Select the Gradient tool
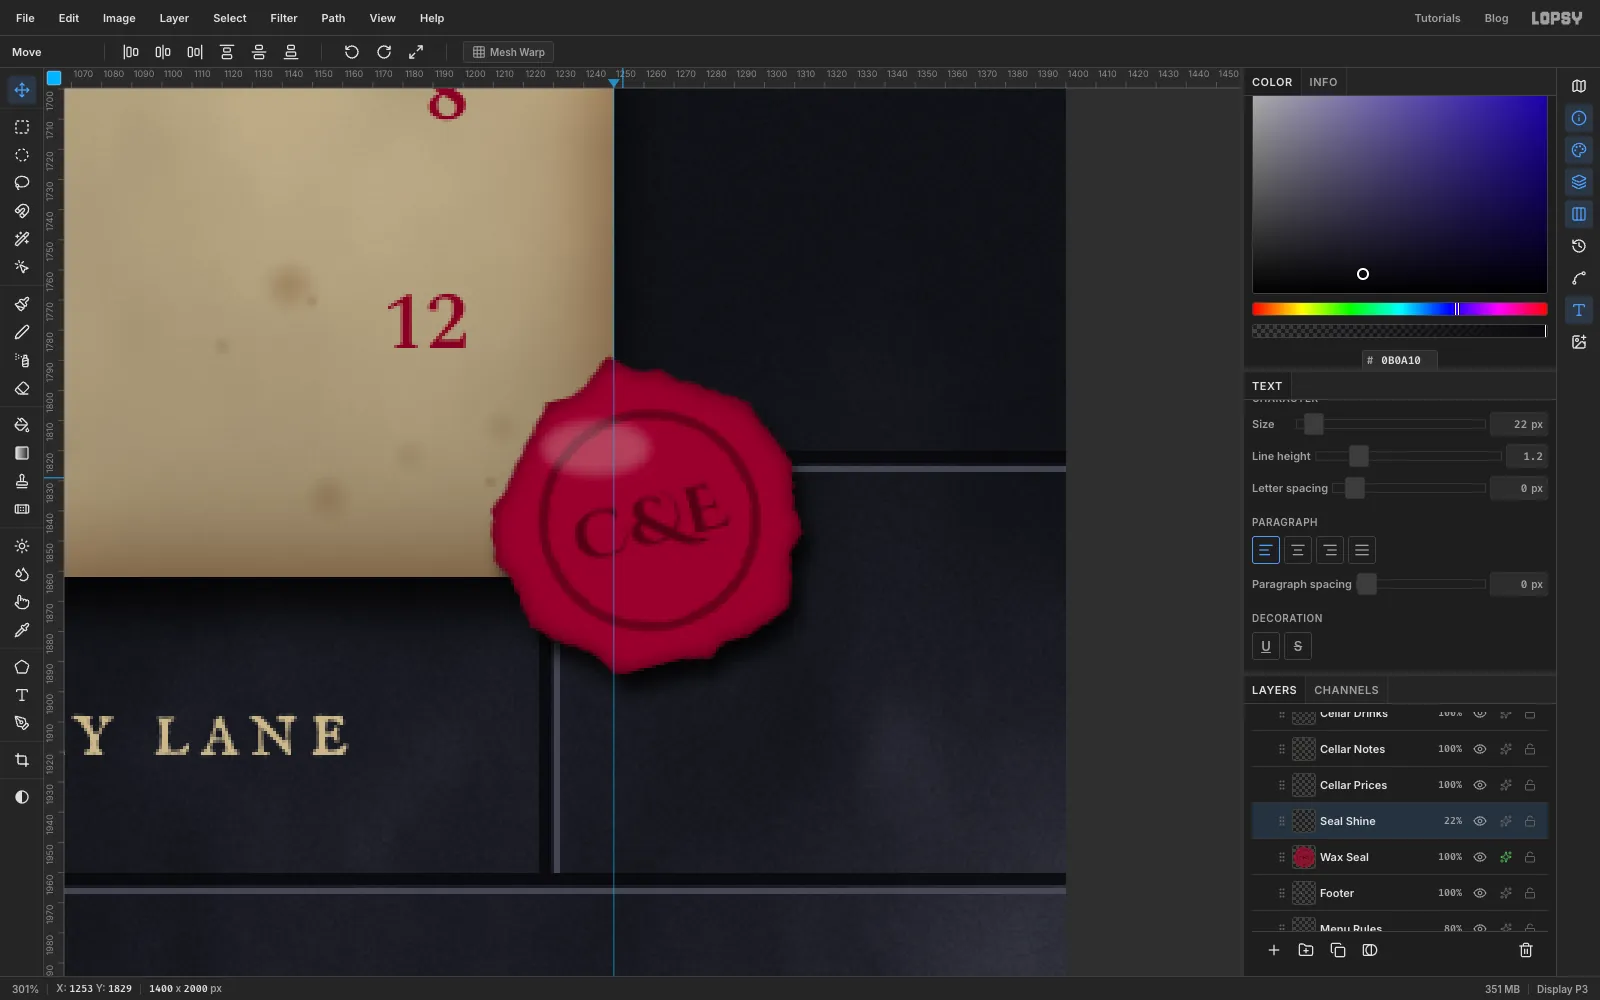 coord(22,453)
